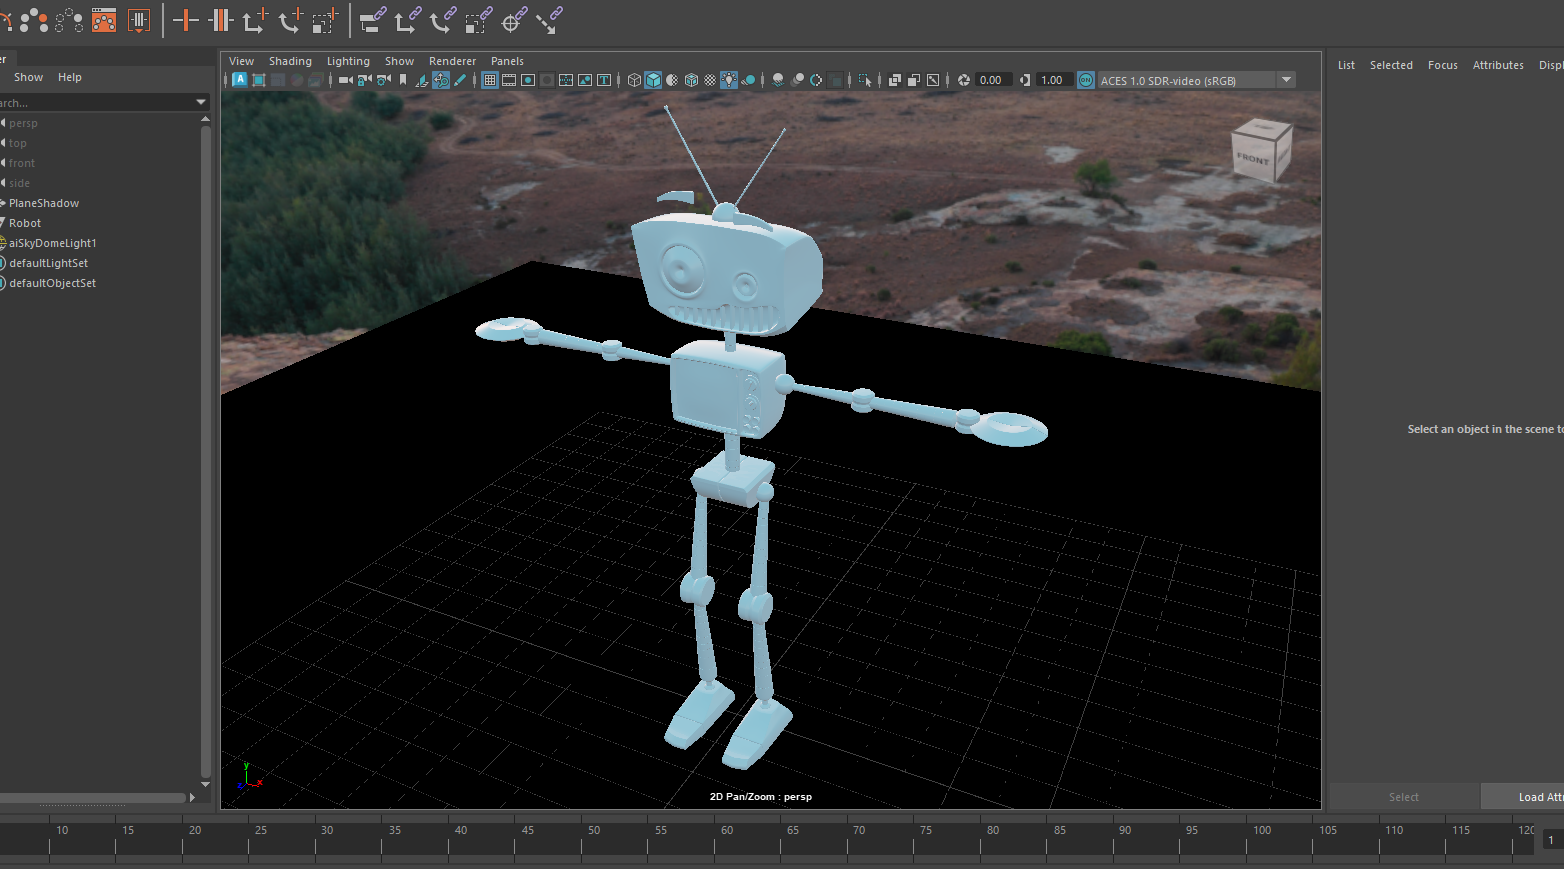The image size is (1564, 869).
Task: Select aiSkyDomeLight1 in the Outliner
Action: coord(52,243)
